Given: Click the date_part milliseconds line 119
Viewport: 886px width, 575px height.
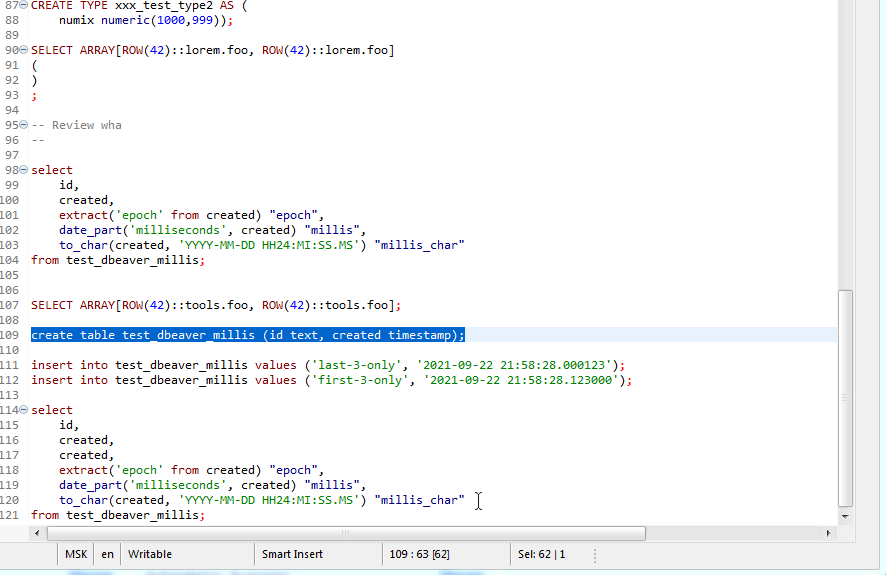Looking at the screenshot, I should coord(212,485).
